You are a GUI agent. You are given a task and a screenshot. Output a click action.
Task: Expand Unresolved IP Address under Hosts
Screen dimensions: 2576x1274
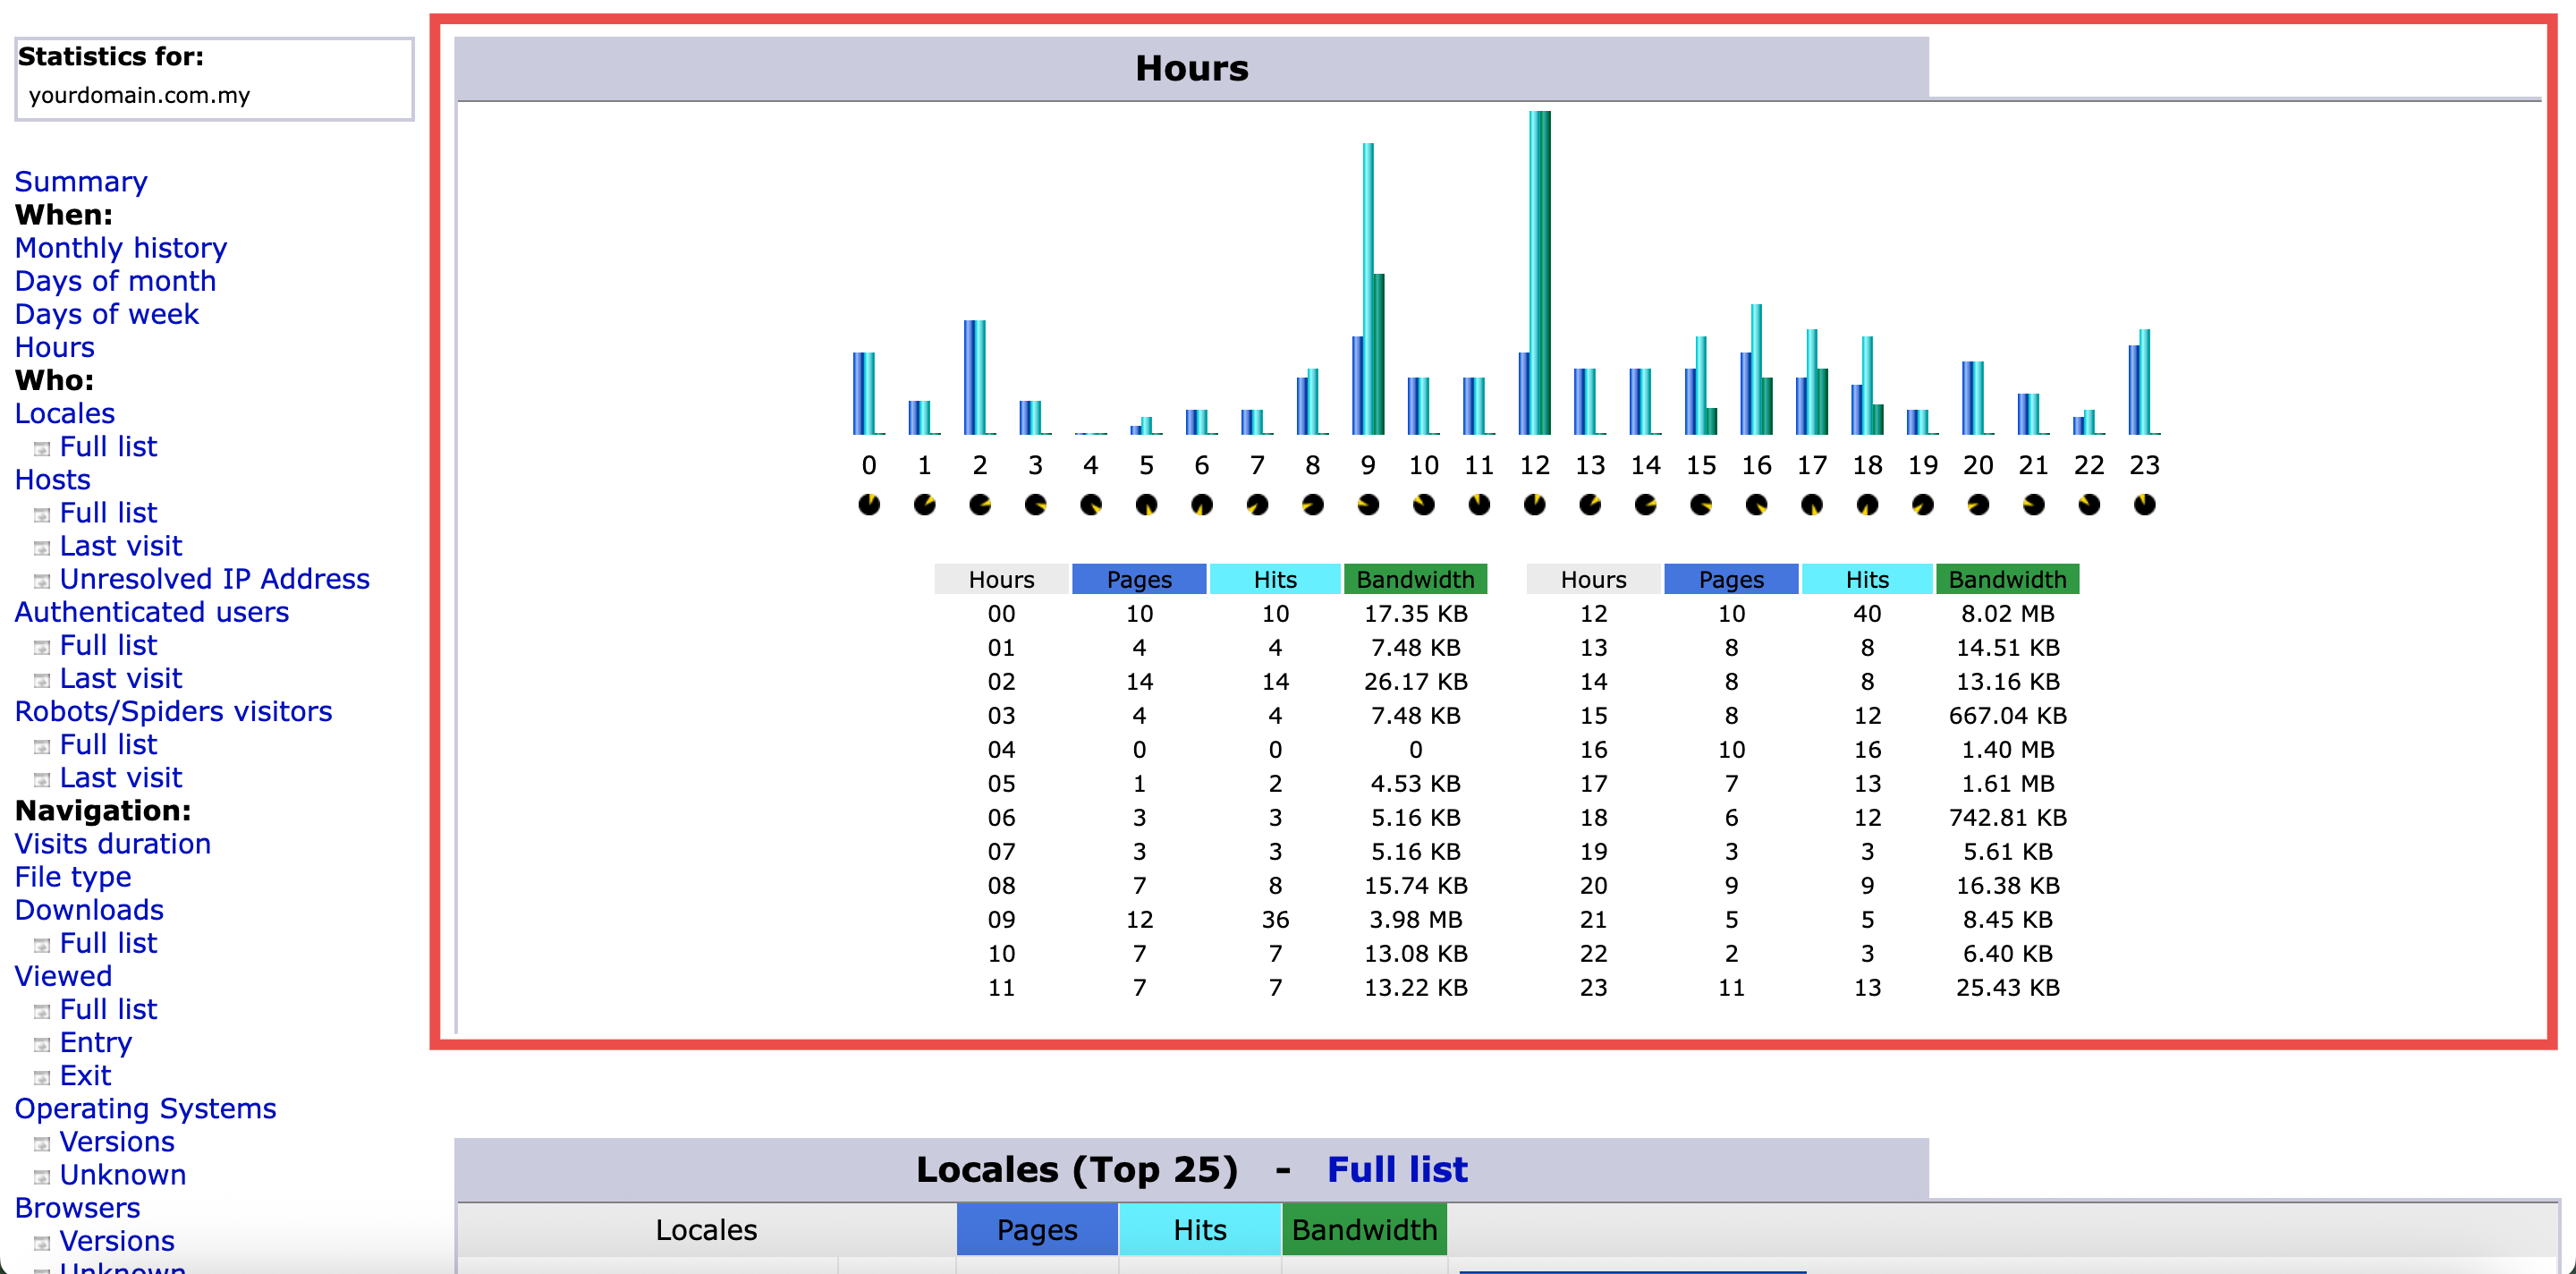pos(214,578)
